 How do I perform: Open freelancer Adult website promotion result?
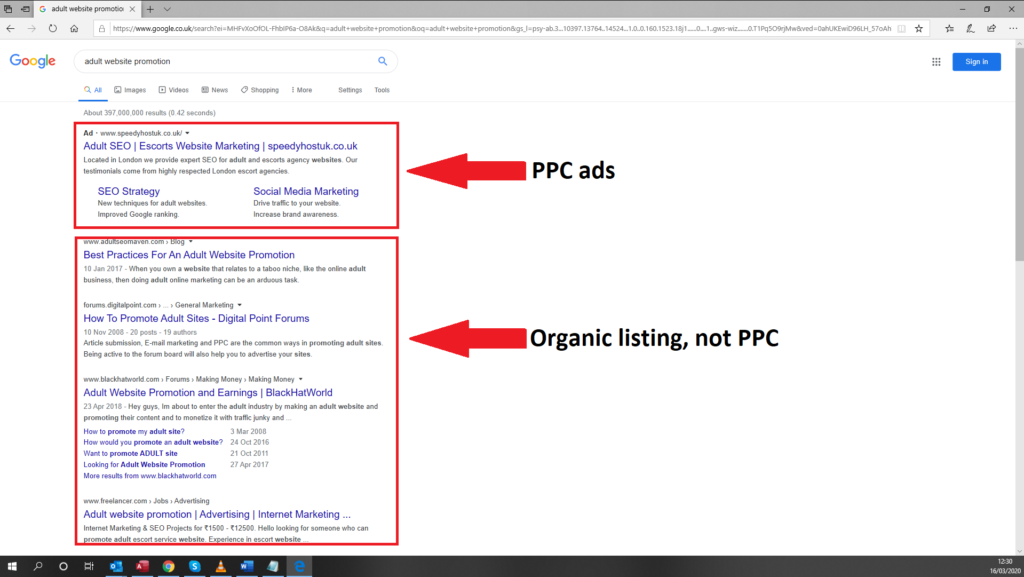(x=217, y=514)
